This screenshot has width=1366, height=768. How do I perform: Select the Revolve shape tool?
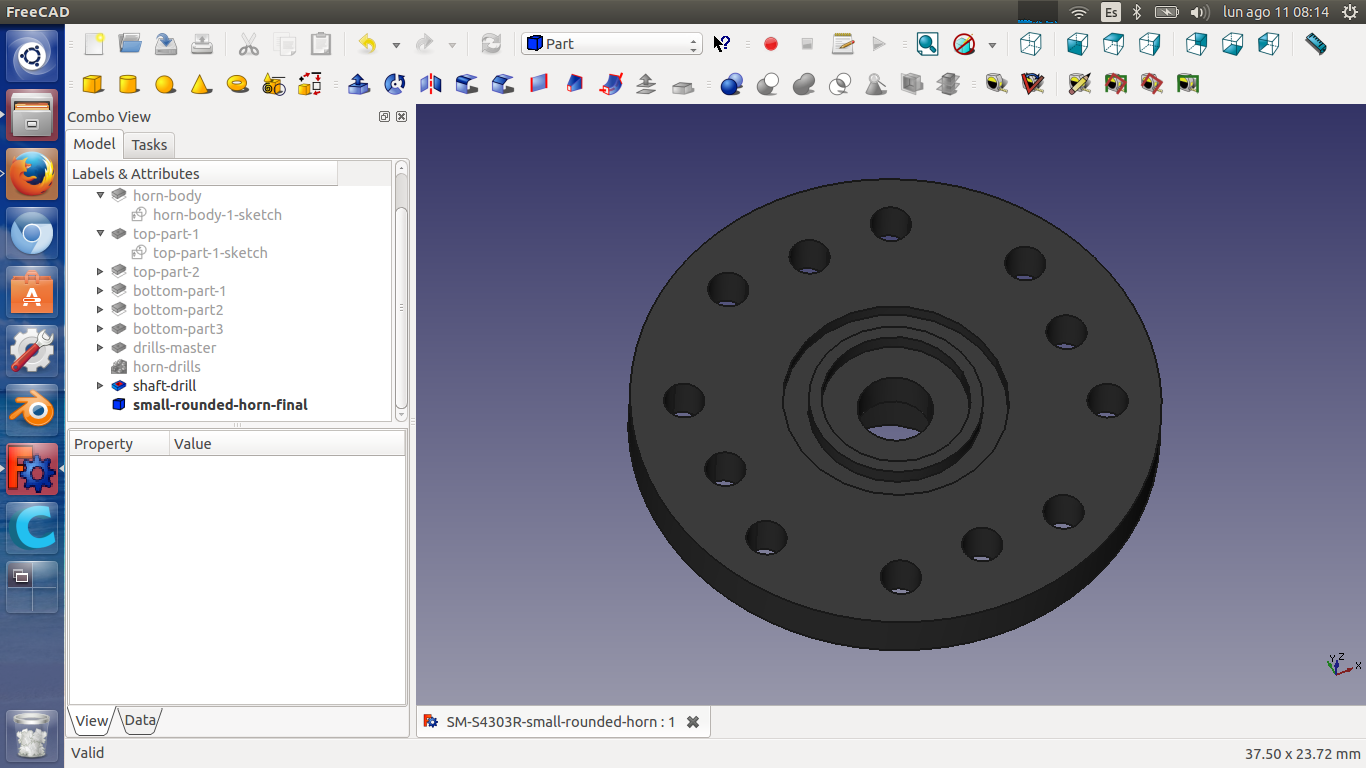click(395, 84)
